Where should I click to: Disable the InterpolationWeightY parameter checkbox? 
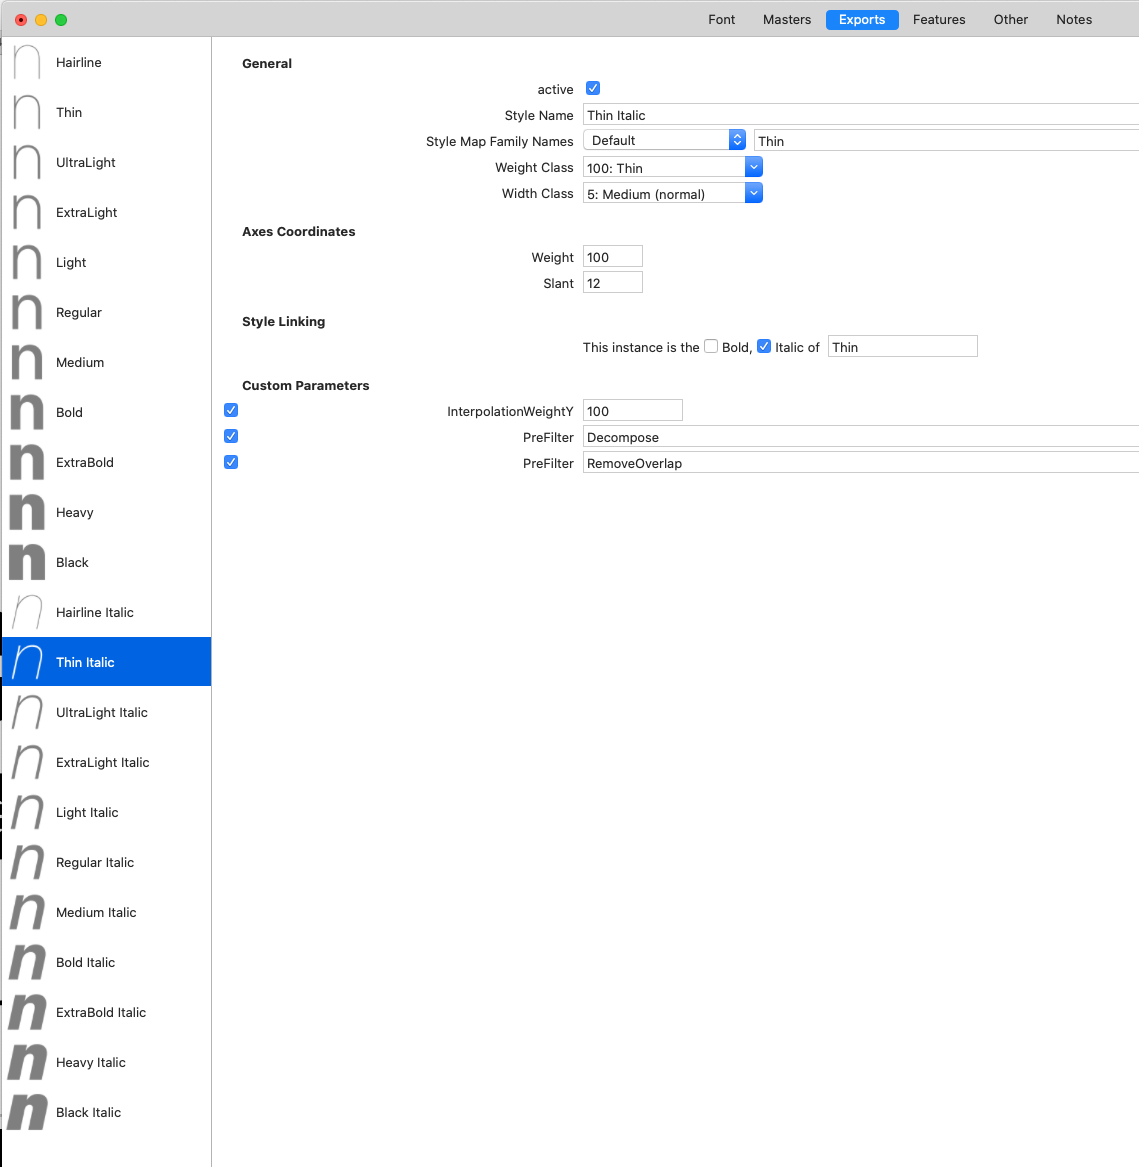pos(231,410)
